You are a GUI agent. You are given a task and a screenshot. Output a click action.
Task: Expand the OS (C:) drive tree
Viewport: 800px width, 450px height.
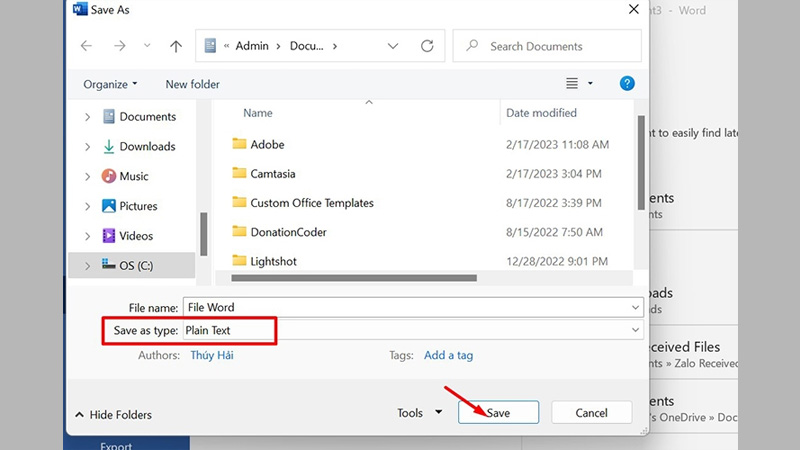[x=88, y=266]
